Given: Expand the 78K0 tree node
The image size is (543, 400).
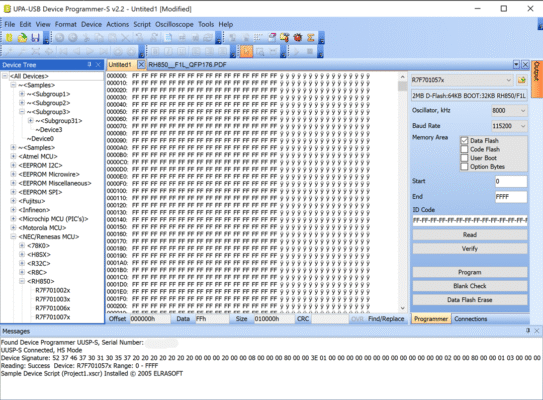Looking at the screenshot, I should (x=21, y=246).
